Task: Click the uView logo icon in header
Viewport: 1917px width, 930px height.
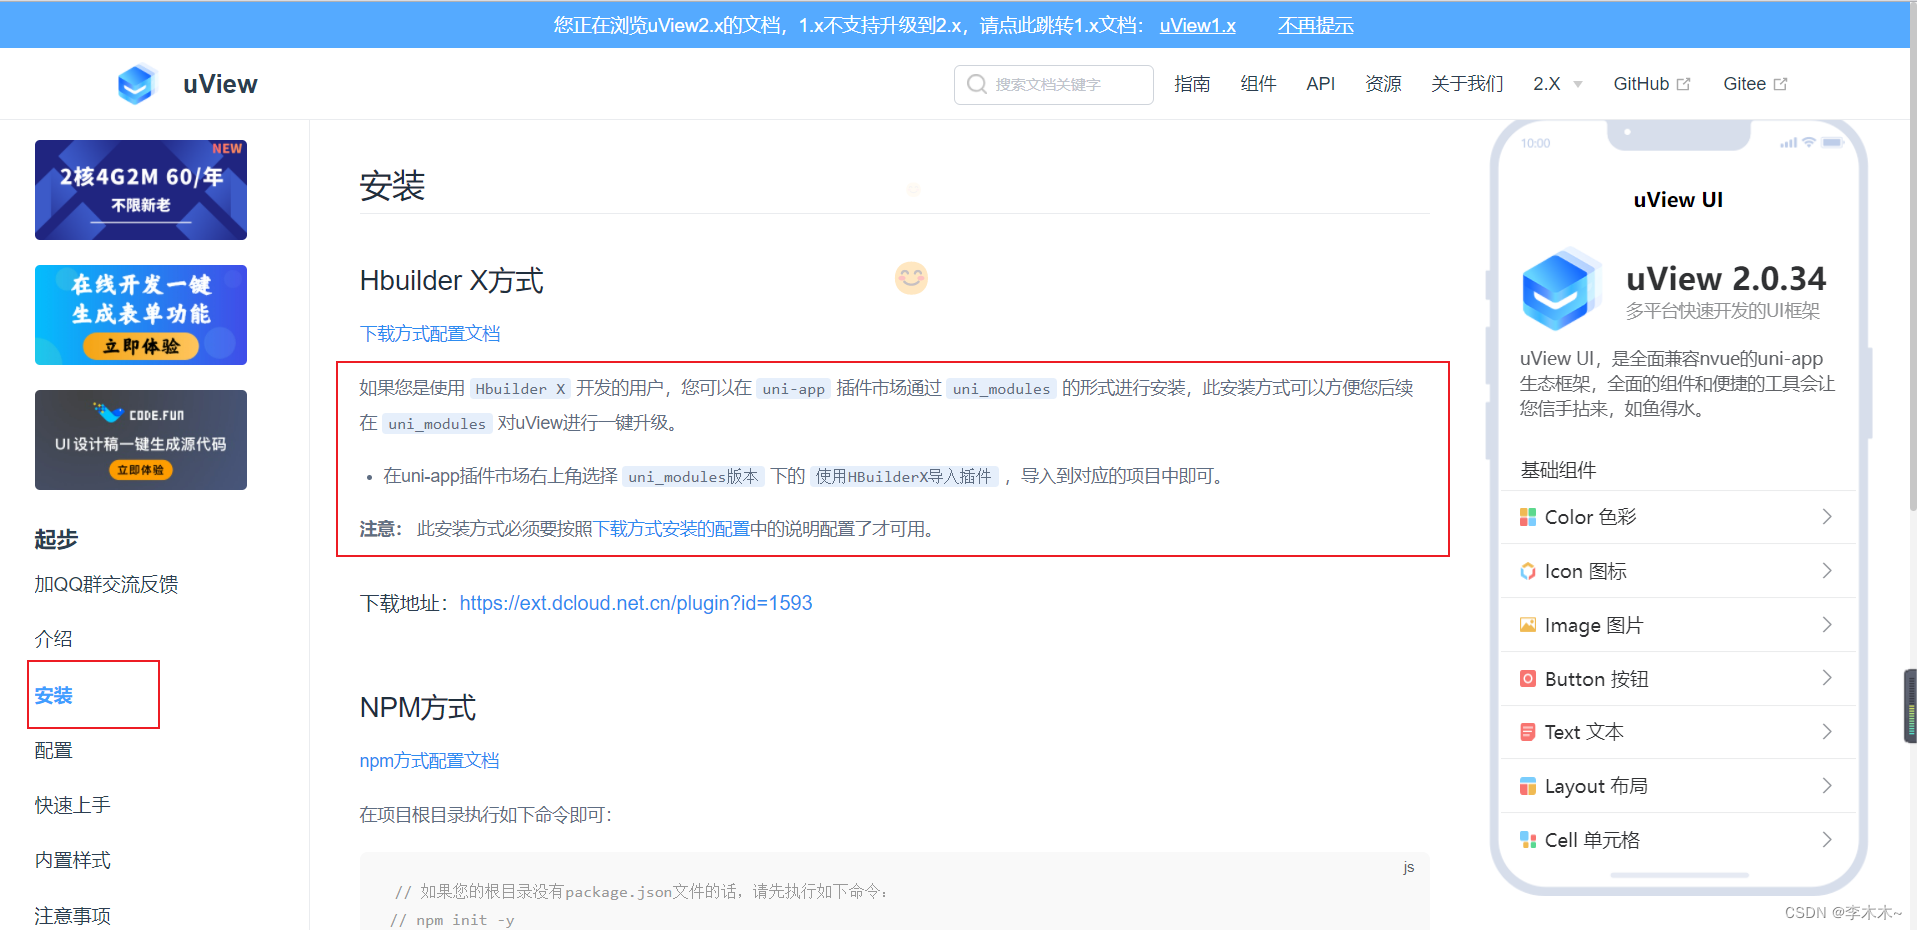Action: [x=136, y=84]
